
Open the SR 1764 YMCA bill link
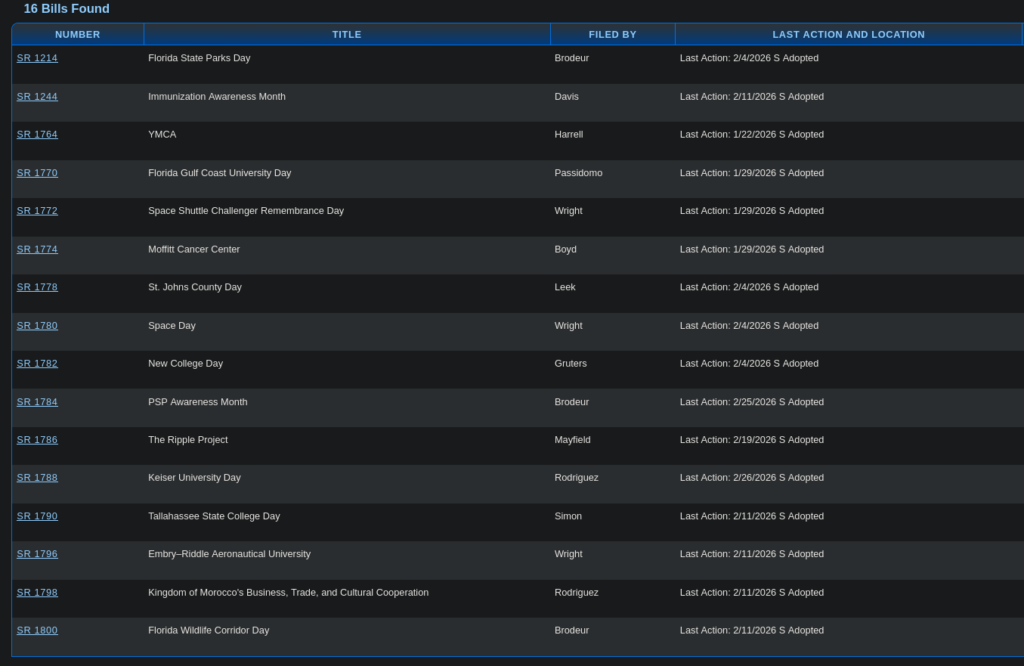click(x=37, y=134)
